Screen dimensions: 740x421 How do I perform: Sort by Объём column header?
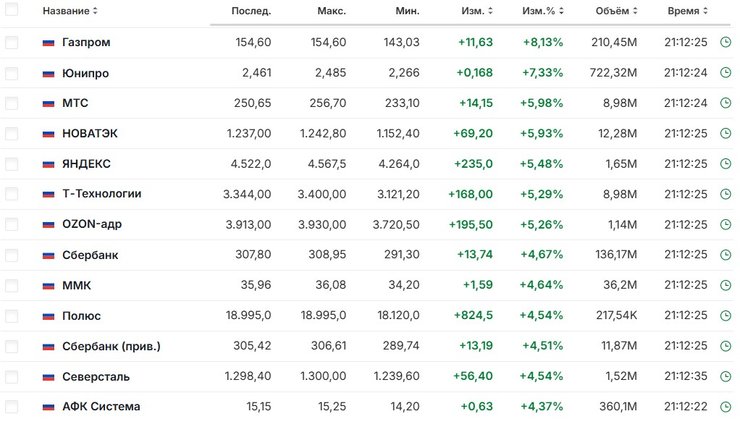pos(613,11)
